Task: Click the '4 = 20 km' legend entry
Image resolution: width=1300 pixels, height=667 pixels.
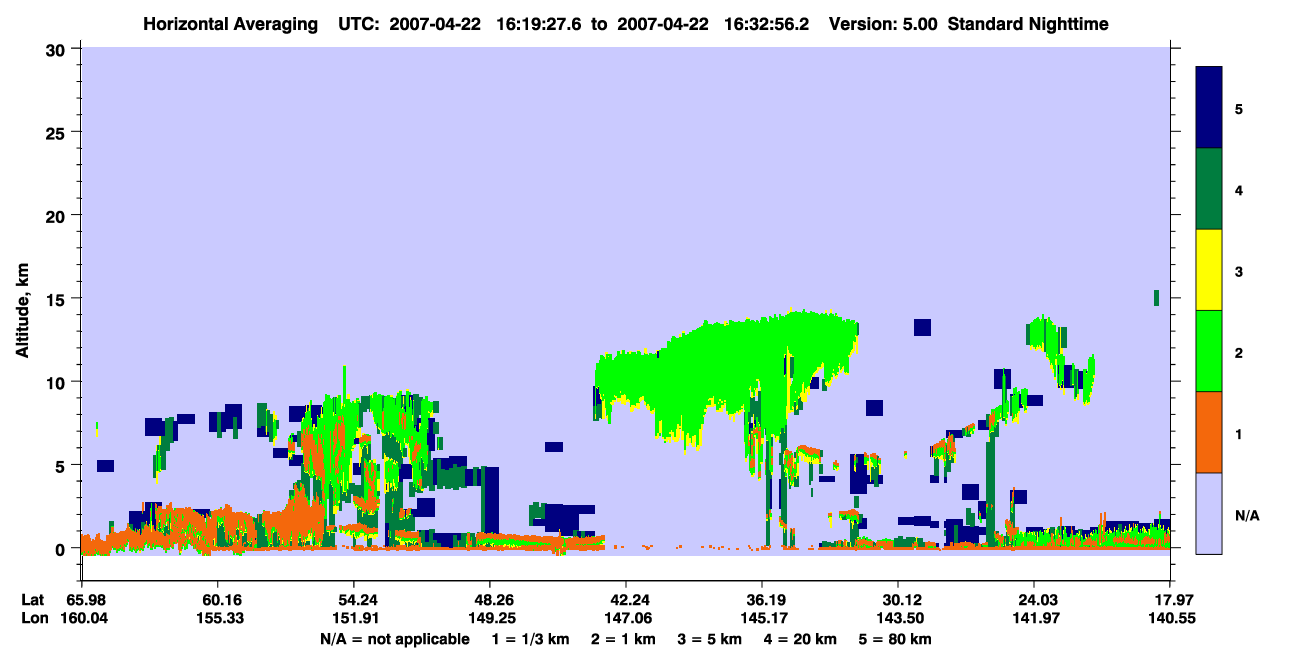Action: 802,639
